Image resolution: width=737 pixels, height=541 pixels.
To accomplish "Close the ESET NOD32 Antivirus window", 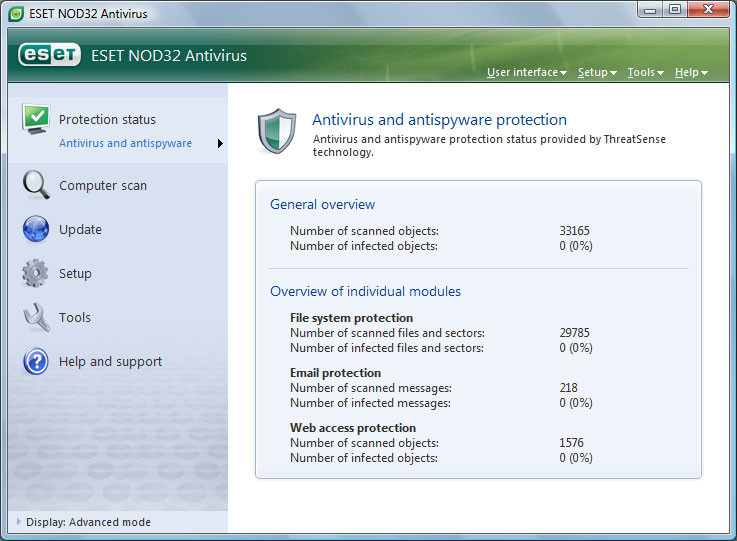I will click(709, 10).
